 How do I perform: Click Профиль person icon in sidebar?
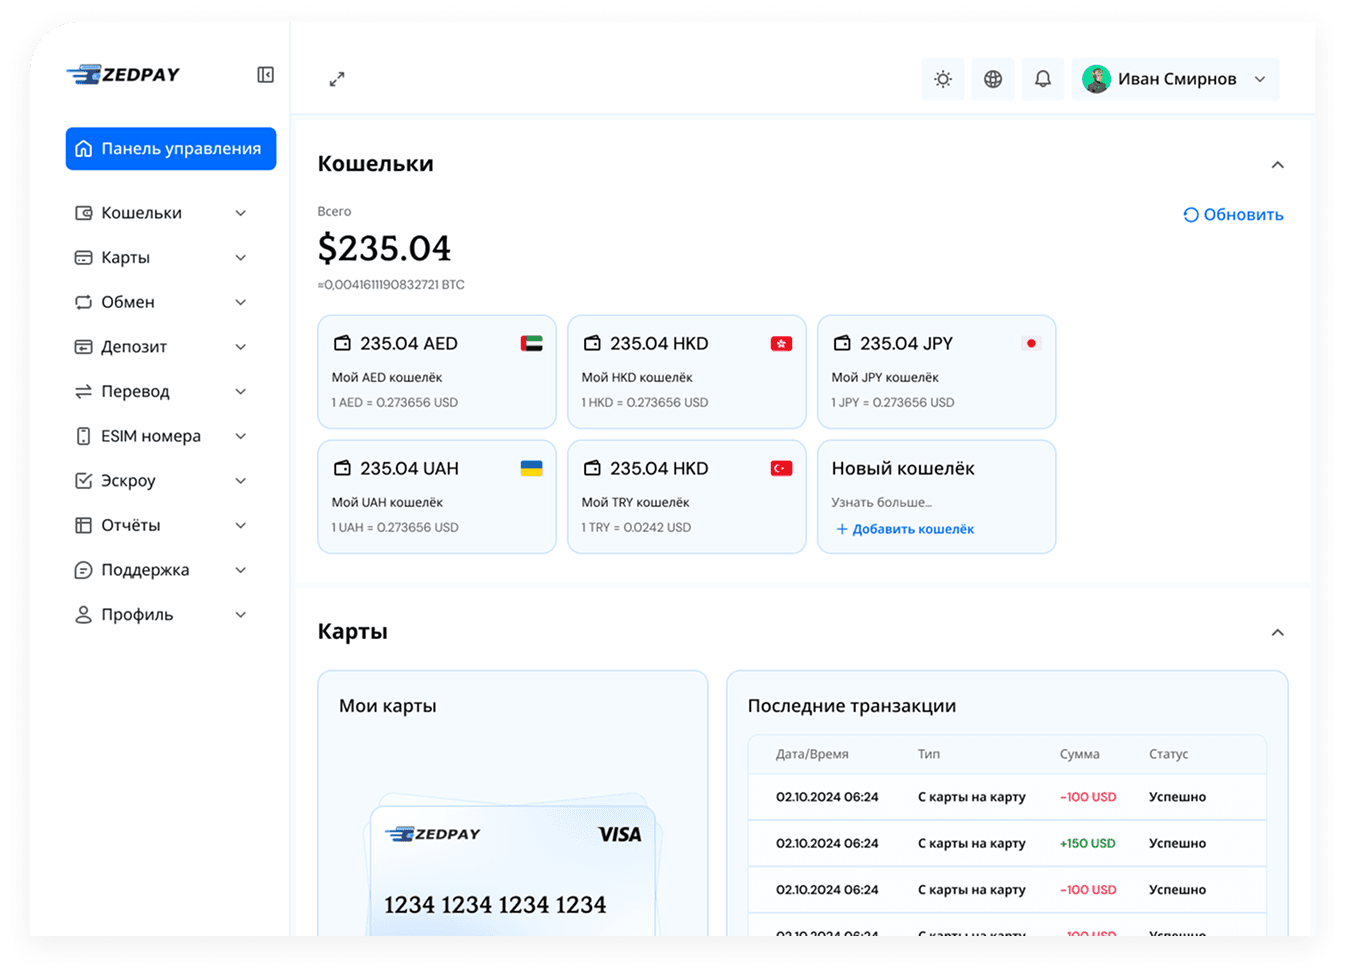point(84,615)
